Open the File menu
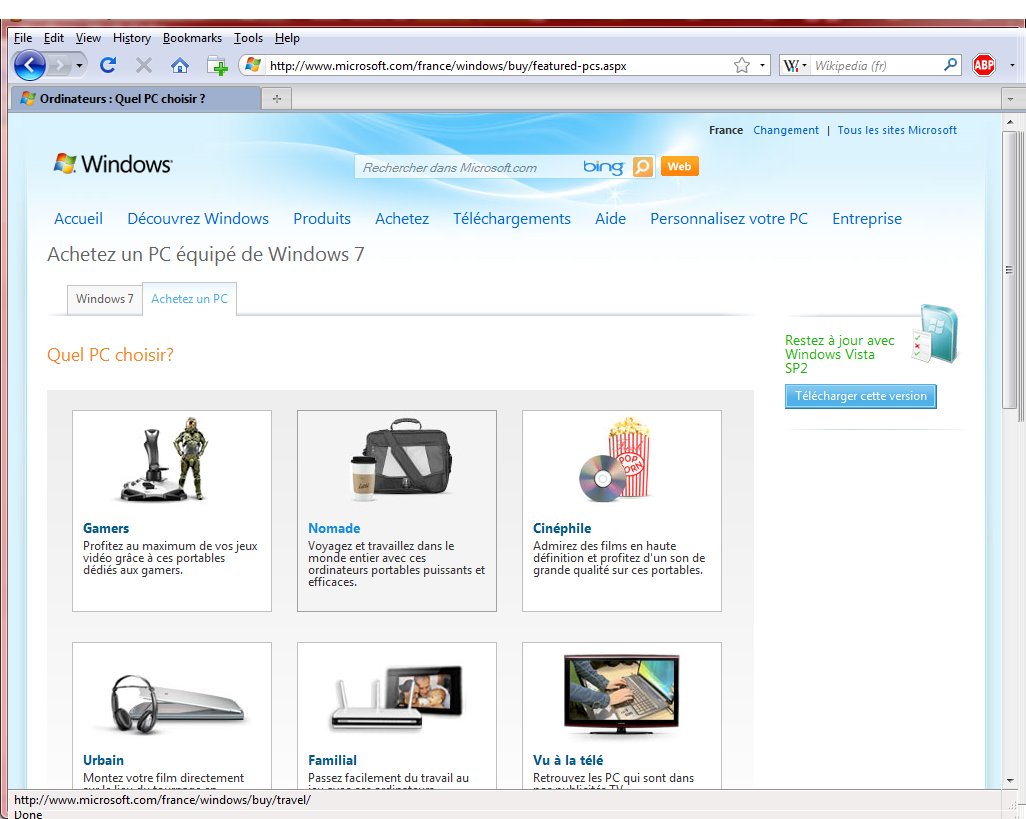This screenshot has height=819, width=1026. (23, 38)
